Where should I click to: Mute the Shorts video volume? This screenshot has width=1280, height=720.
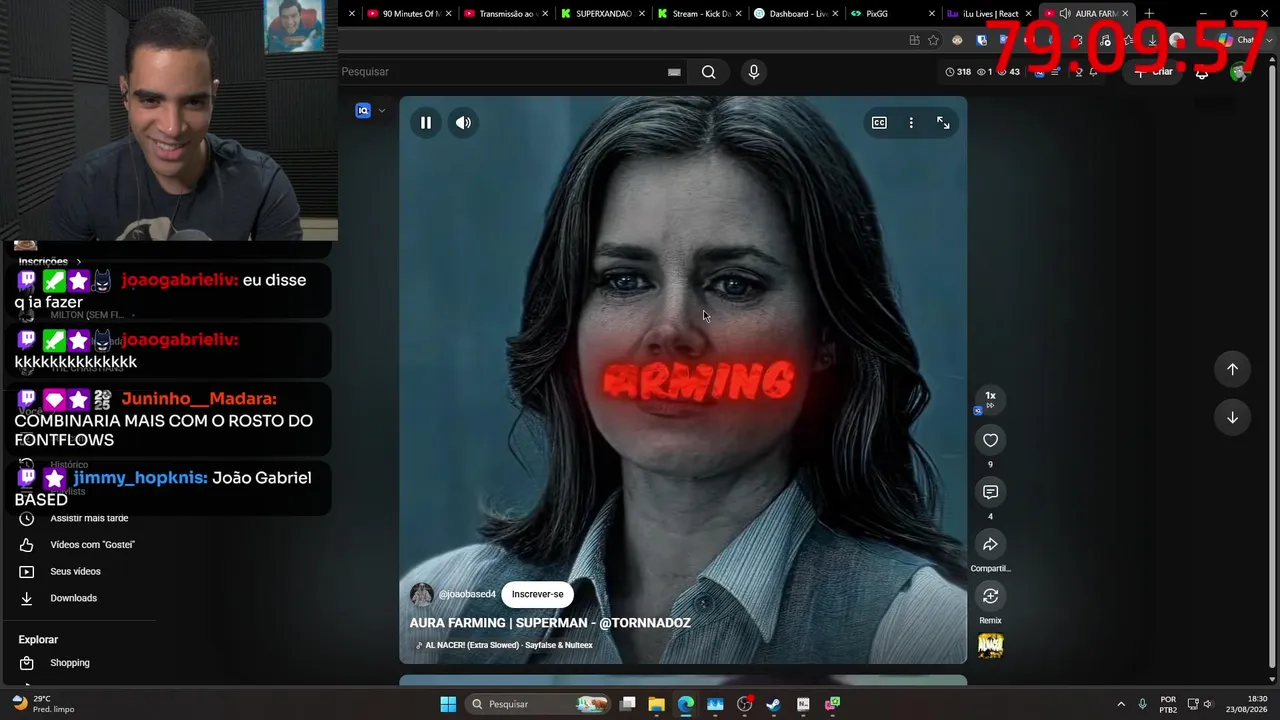[x=463, y=123]
